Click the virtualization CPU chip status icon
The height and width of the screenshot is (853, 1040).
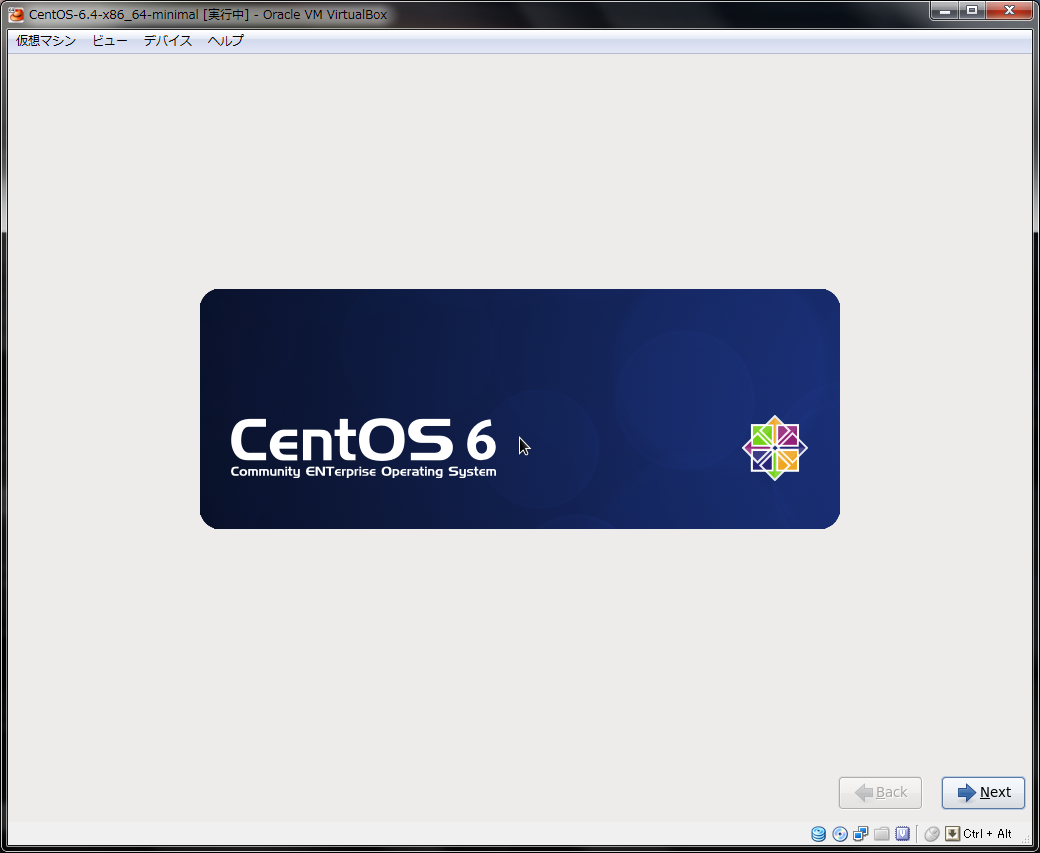pos(902,834)
